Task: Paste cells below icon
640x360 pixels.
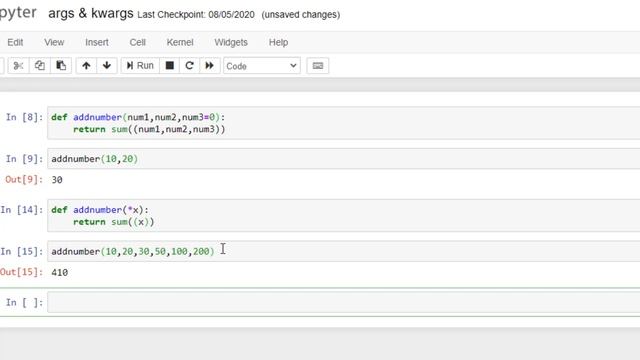Action: pyautogui.click(x=61, y=66)
